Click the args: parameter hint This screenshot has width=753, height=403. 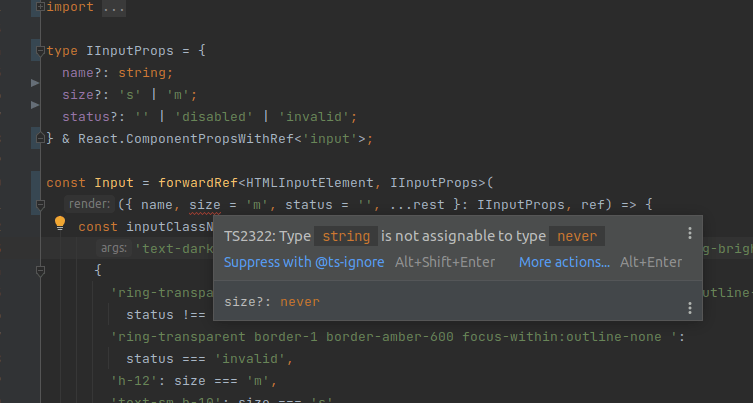pyautogui.click(x=114, y=248)
